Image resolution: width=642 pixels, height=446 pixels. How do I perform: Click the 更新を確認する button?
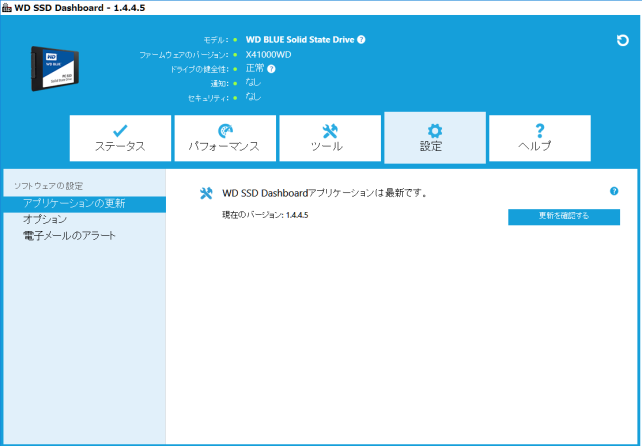coord(564,217)
